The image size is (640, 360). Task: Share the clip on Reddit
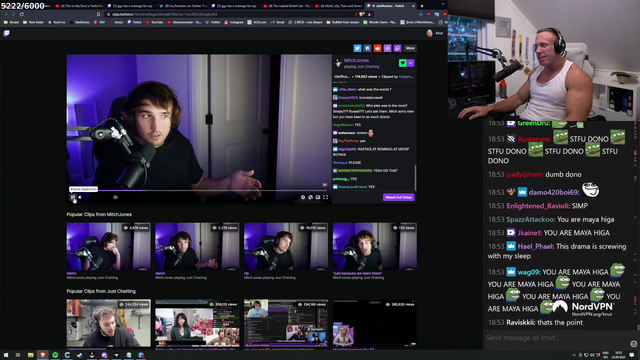378,48
